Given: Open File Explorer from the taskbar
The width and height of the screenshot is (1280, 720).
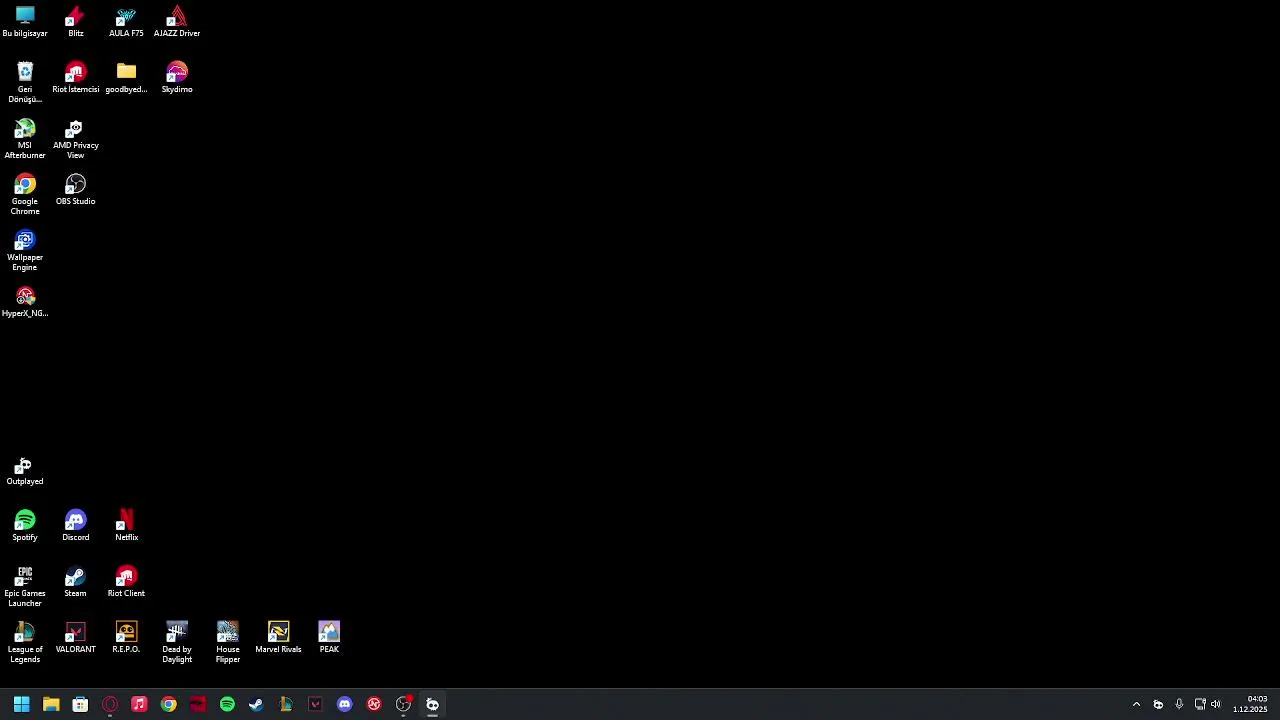Looking at the screenshot, I should [51, 704].
